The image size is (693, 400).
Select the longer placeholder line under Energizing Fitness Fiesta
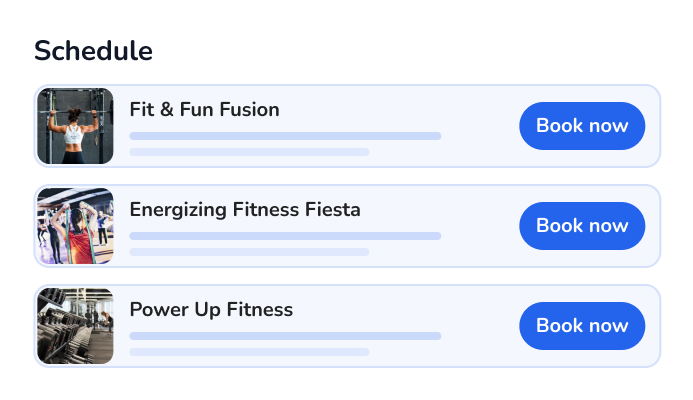click(285, 236)
